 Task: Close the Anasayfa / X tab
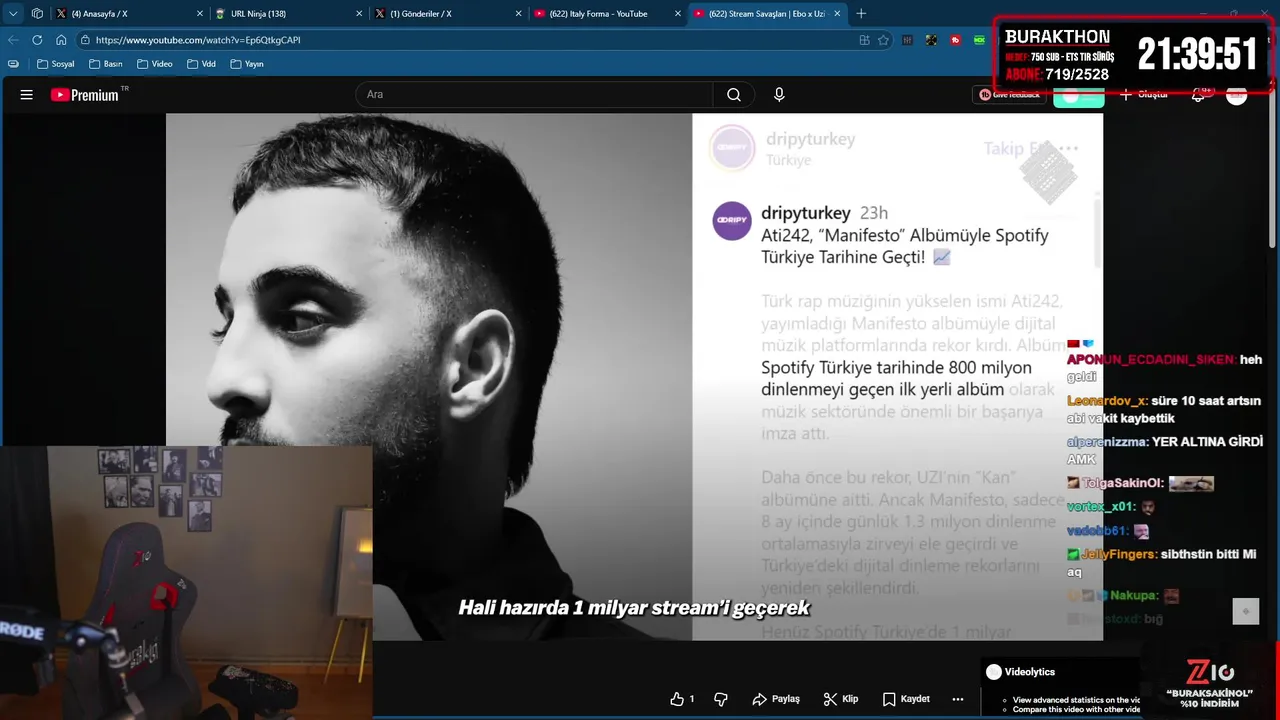coord(198,14)
